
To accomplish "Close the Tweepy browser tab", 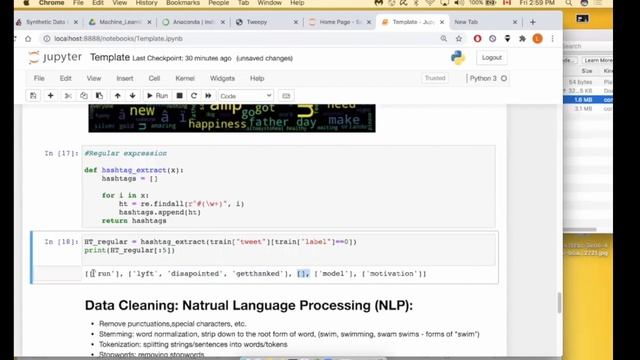I will pyautogui.click(x=296, y=22).
